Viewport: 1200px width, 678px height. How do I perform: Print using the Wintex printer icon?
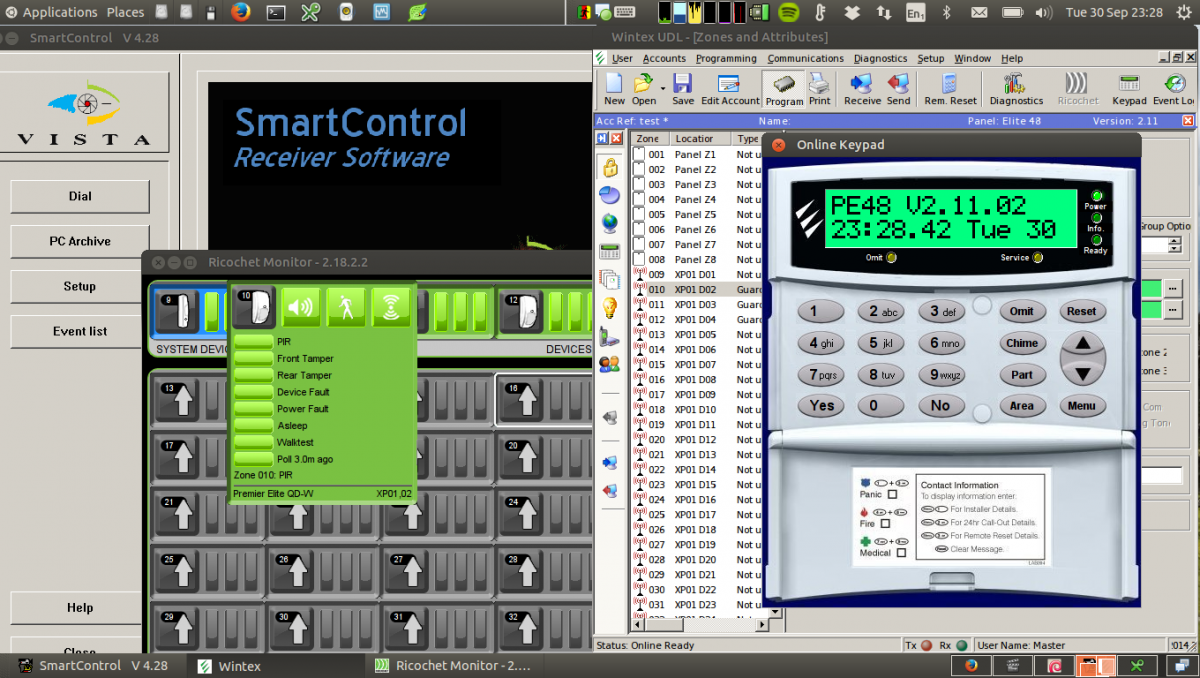[x=820, y=89]
